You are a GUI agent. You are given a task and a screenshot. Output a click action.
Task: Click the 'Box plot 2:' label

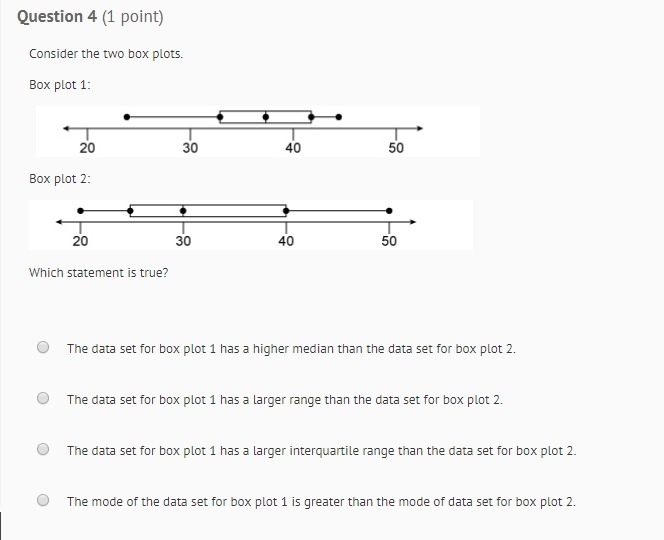(x=60, y=179)
